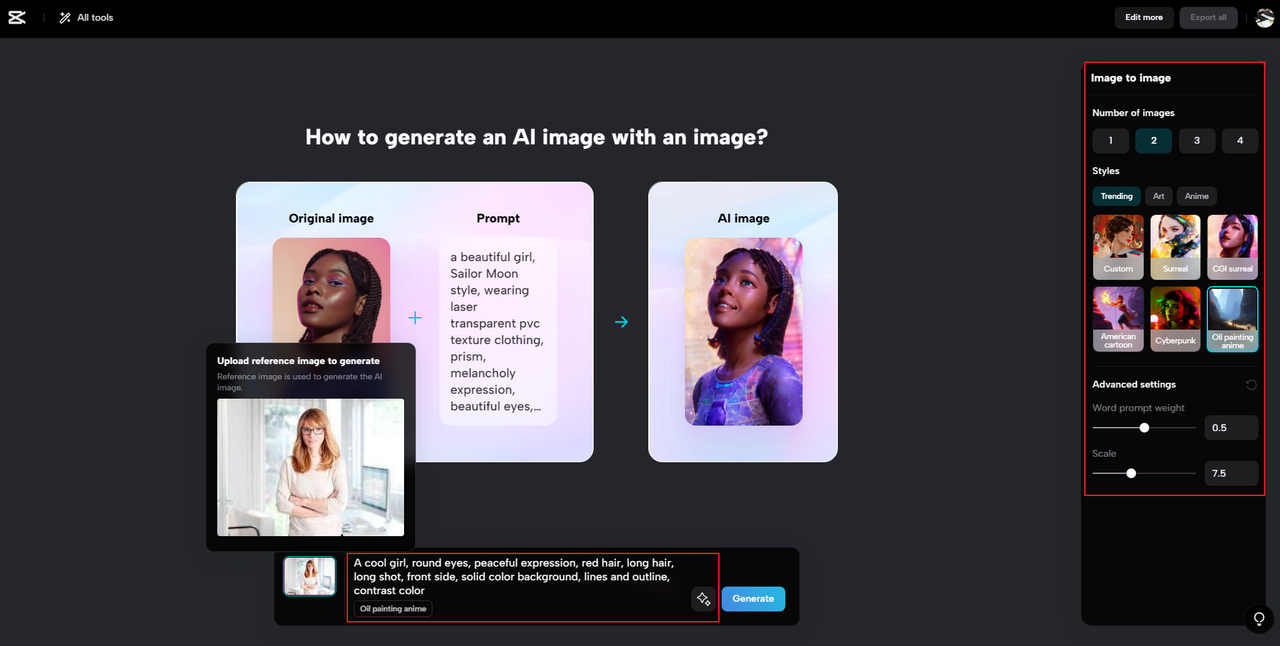Open the user profile avatar
Screen dimensions: 1280x646
pyautogui.click(x=1264, y=17)
